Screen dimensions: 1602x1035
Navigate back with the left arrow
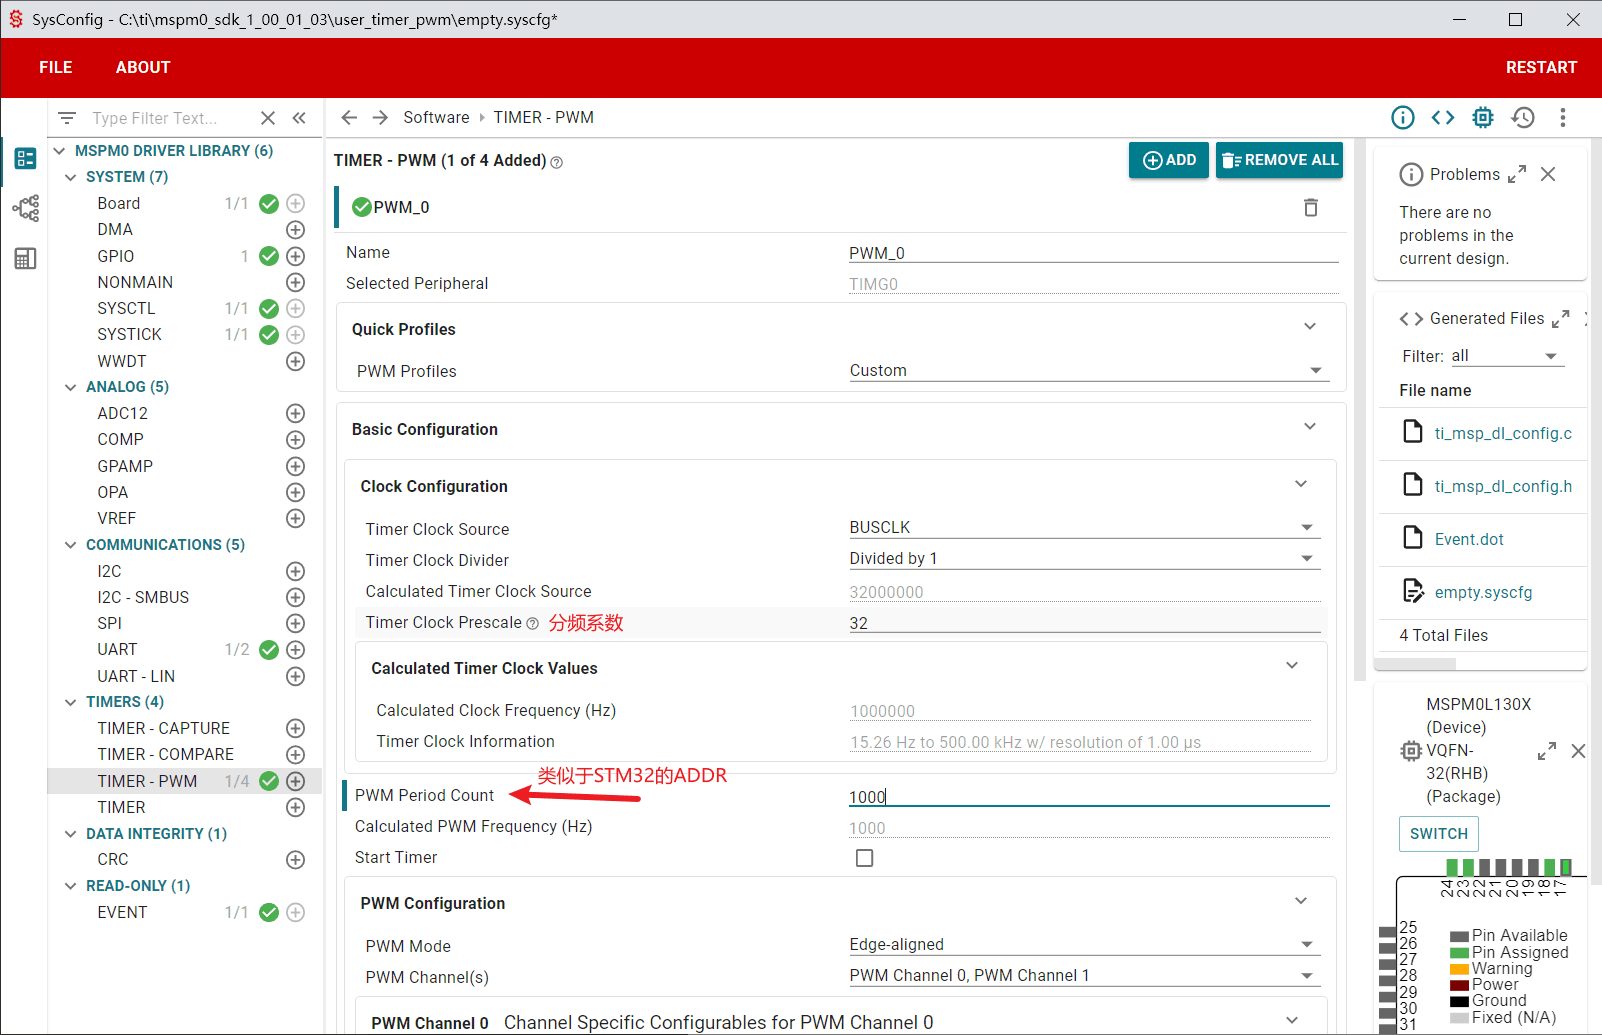[349, 118]
